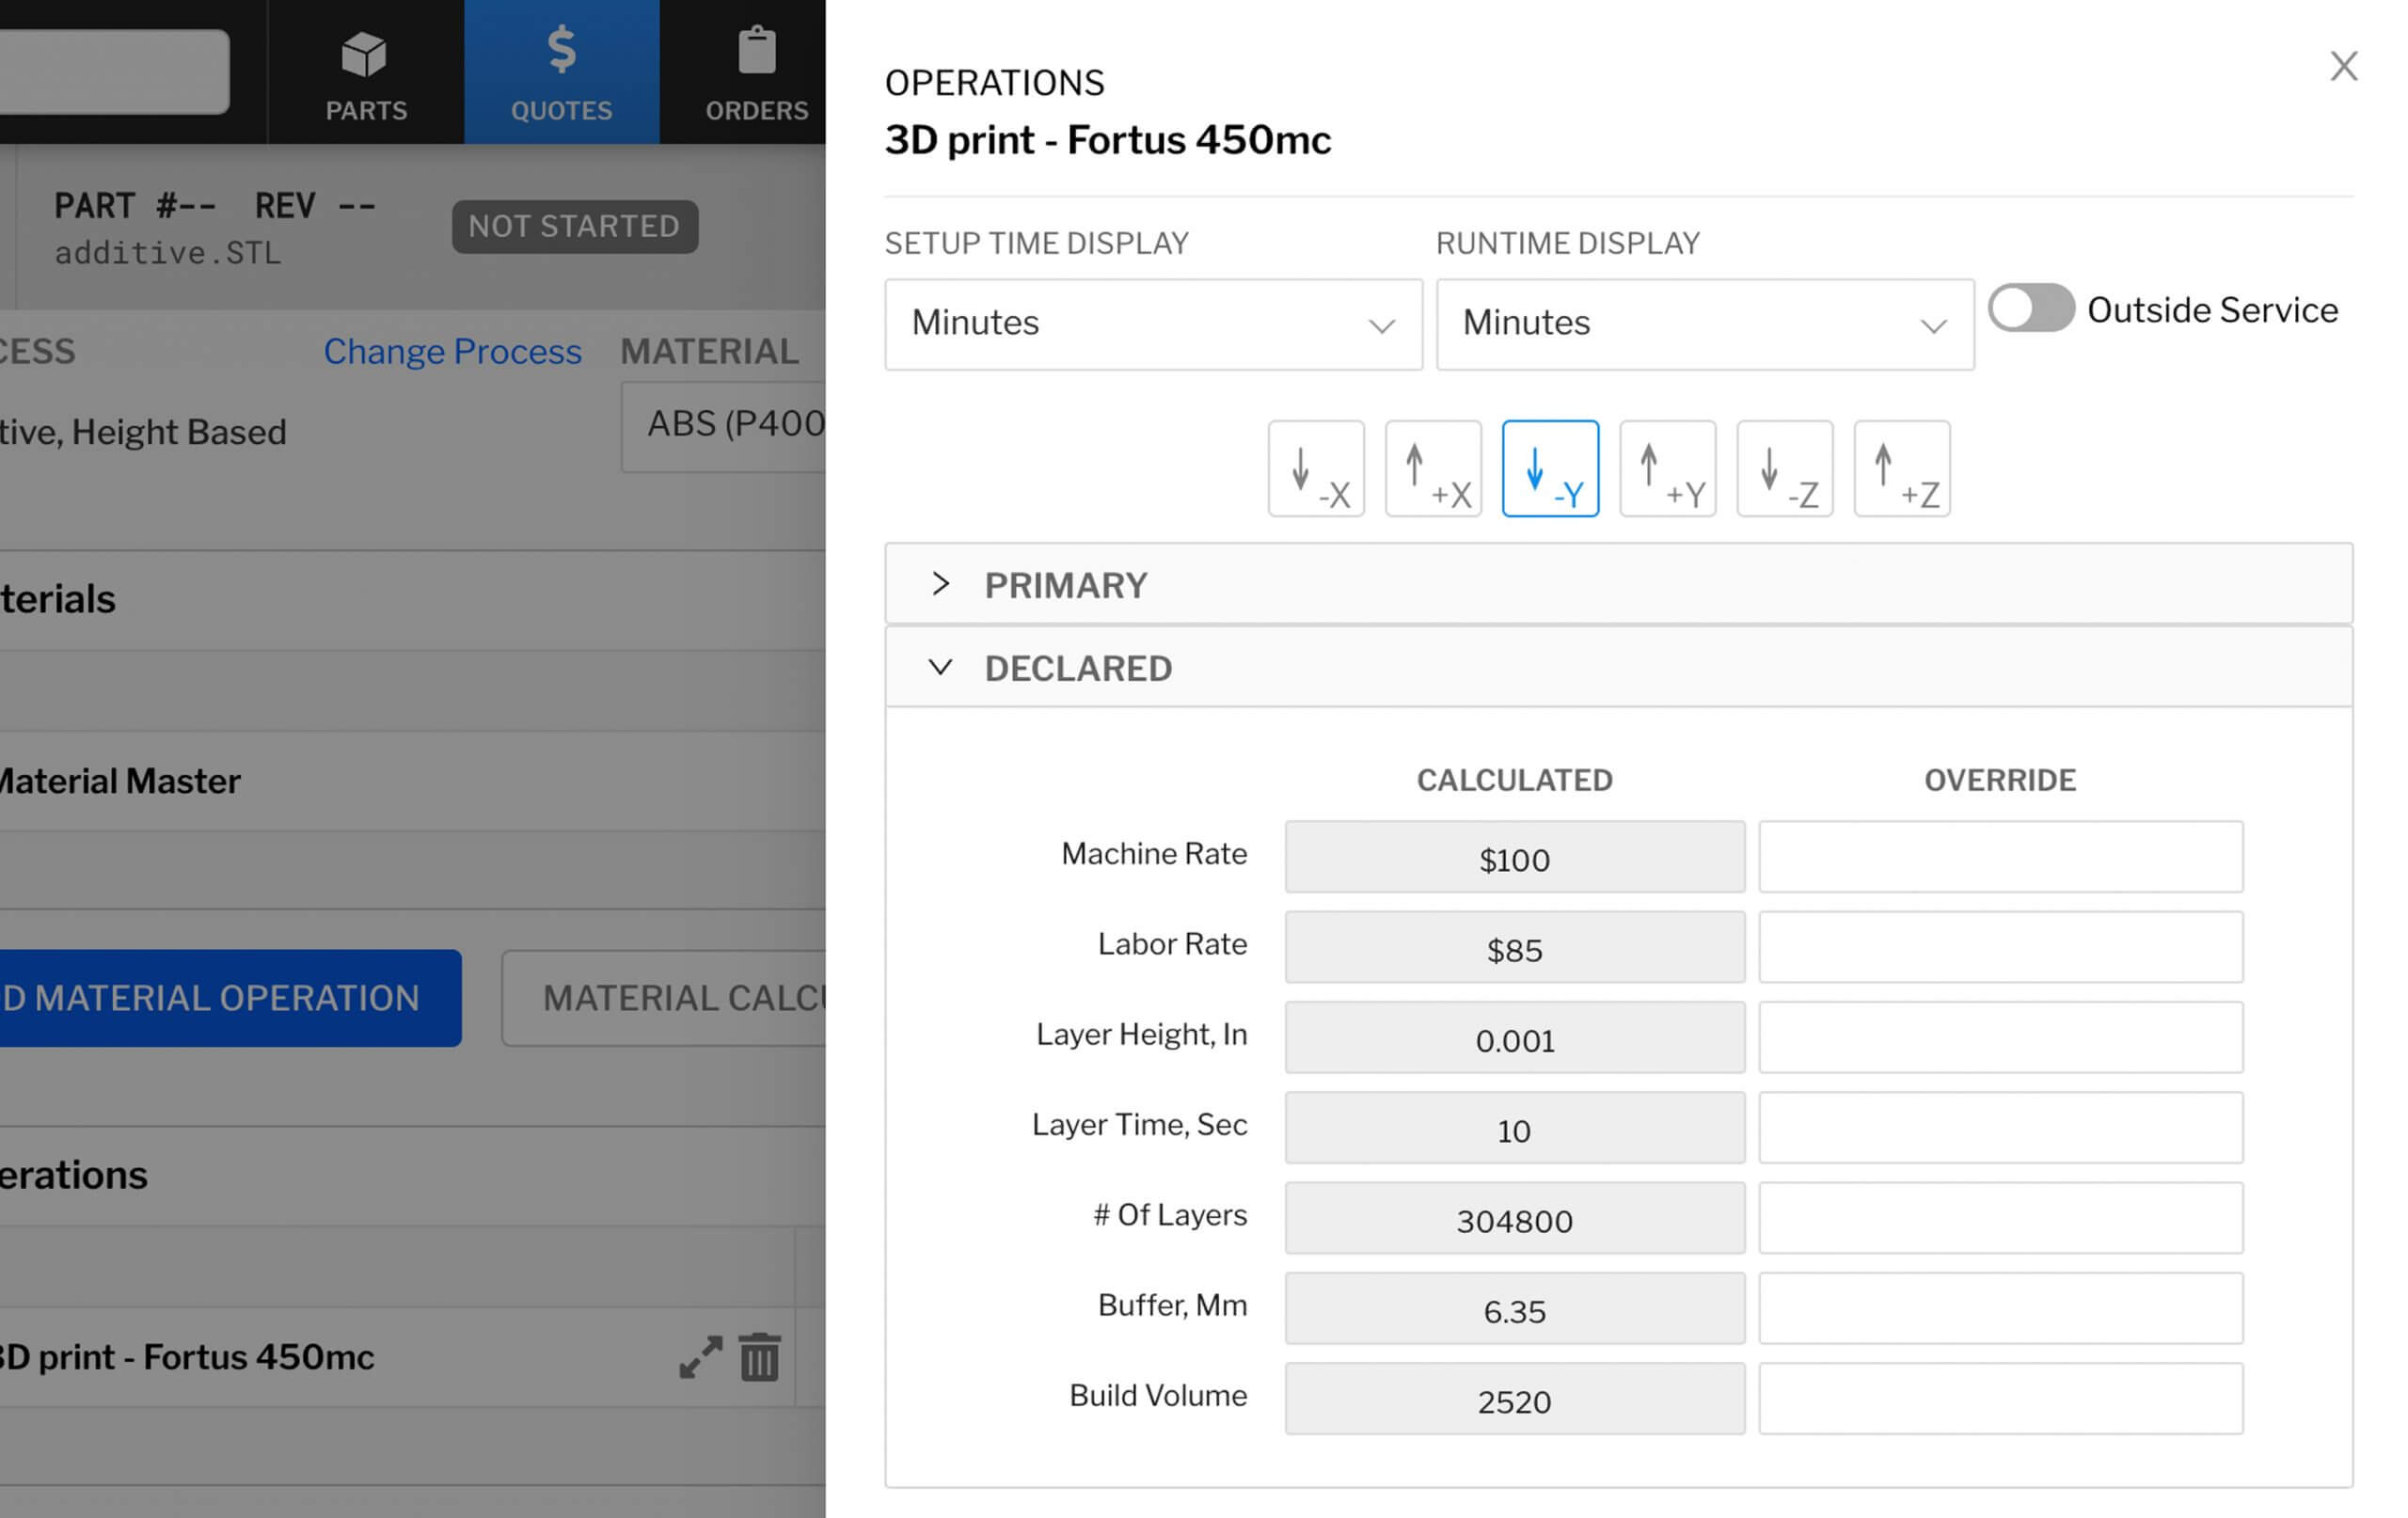Click the Build Volume override field
Screen dimensions: 2408x1518
2000,1398
